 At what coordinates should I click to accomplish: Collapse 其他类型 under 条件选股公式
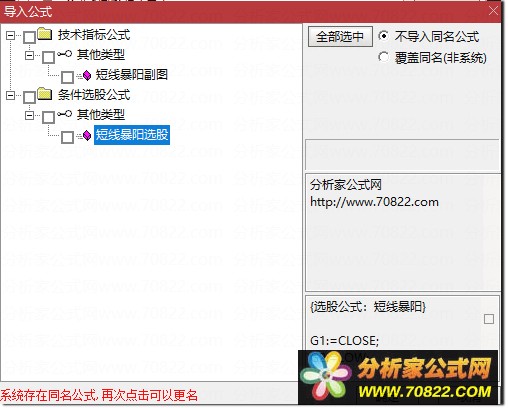click(30, 116)
